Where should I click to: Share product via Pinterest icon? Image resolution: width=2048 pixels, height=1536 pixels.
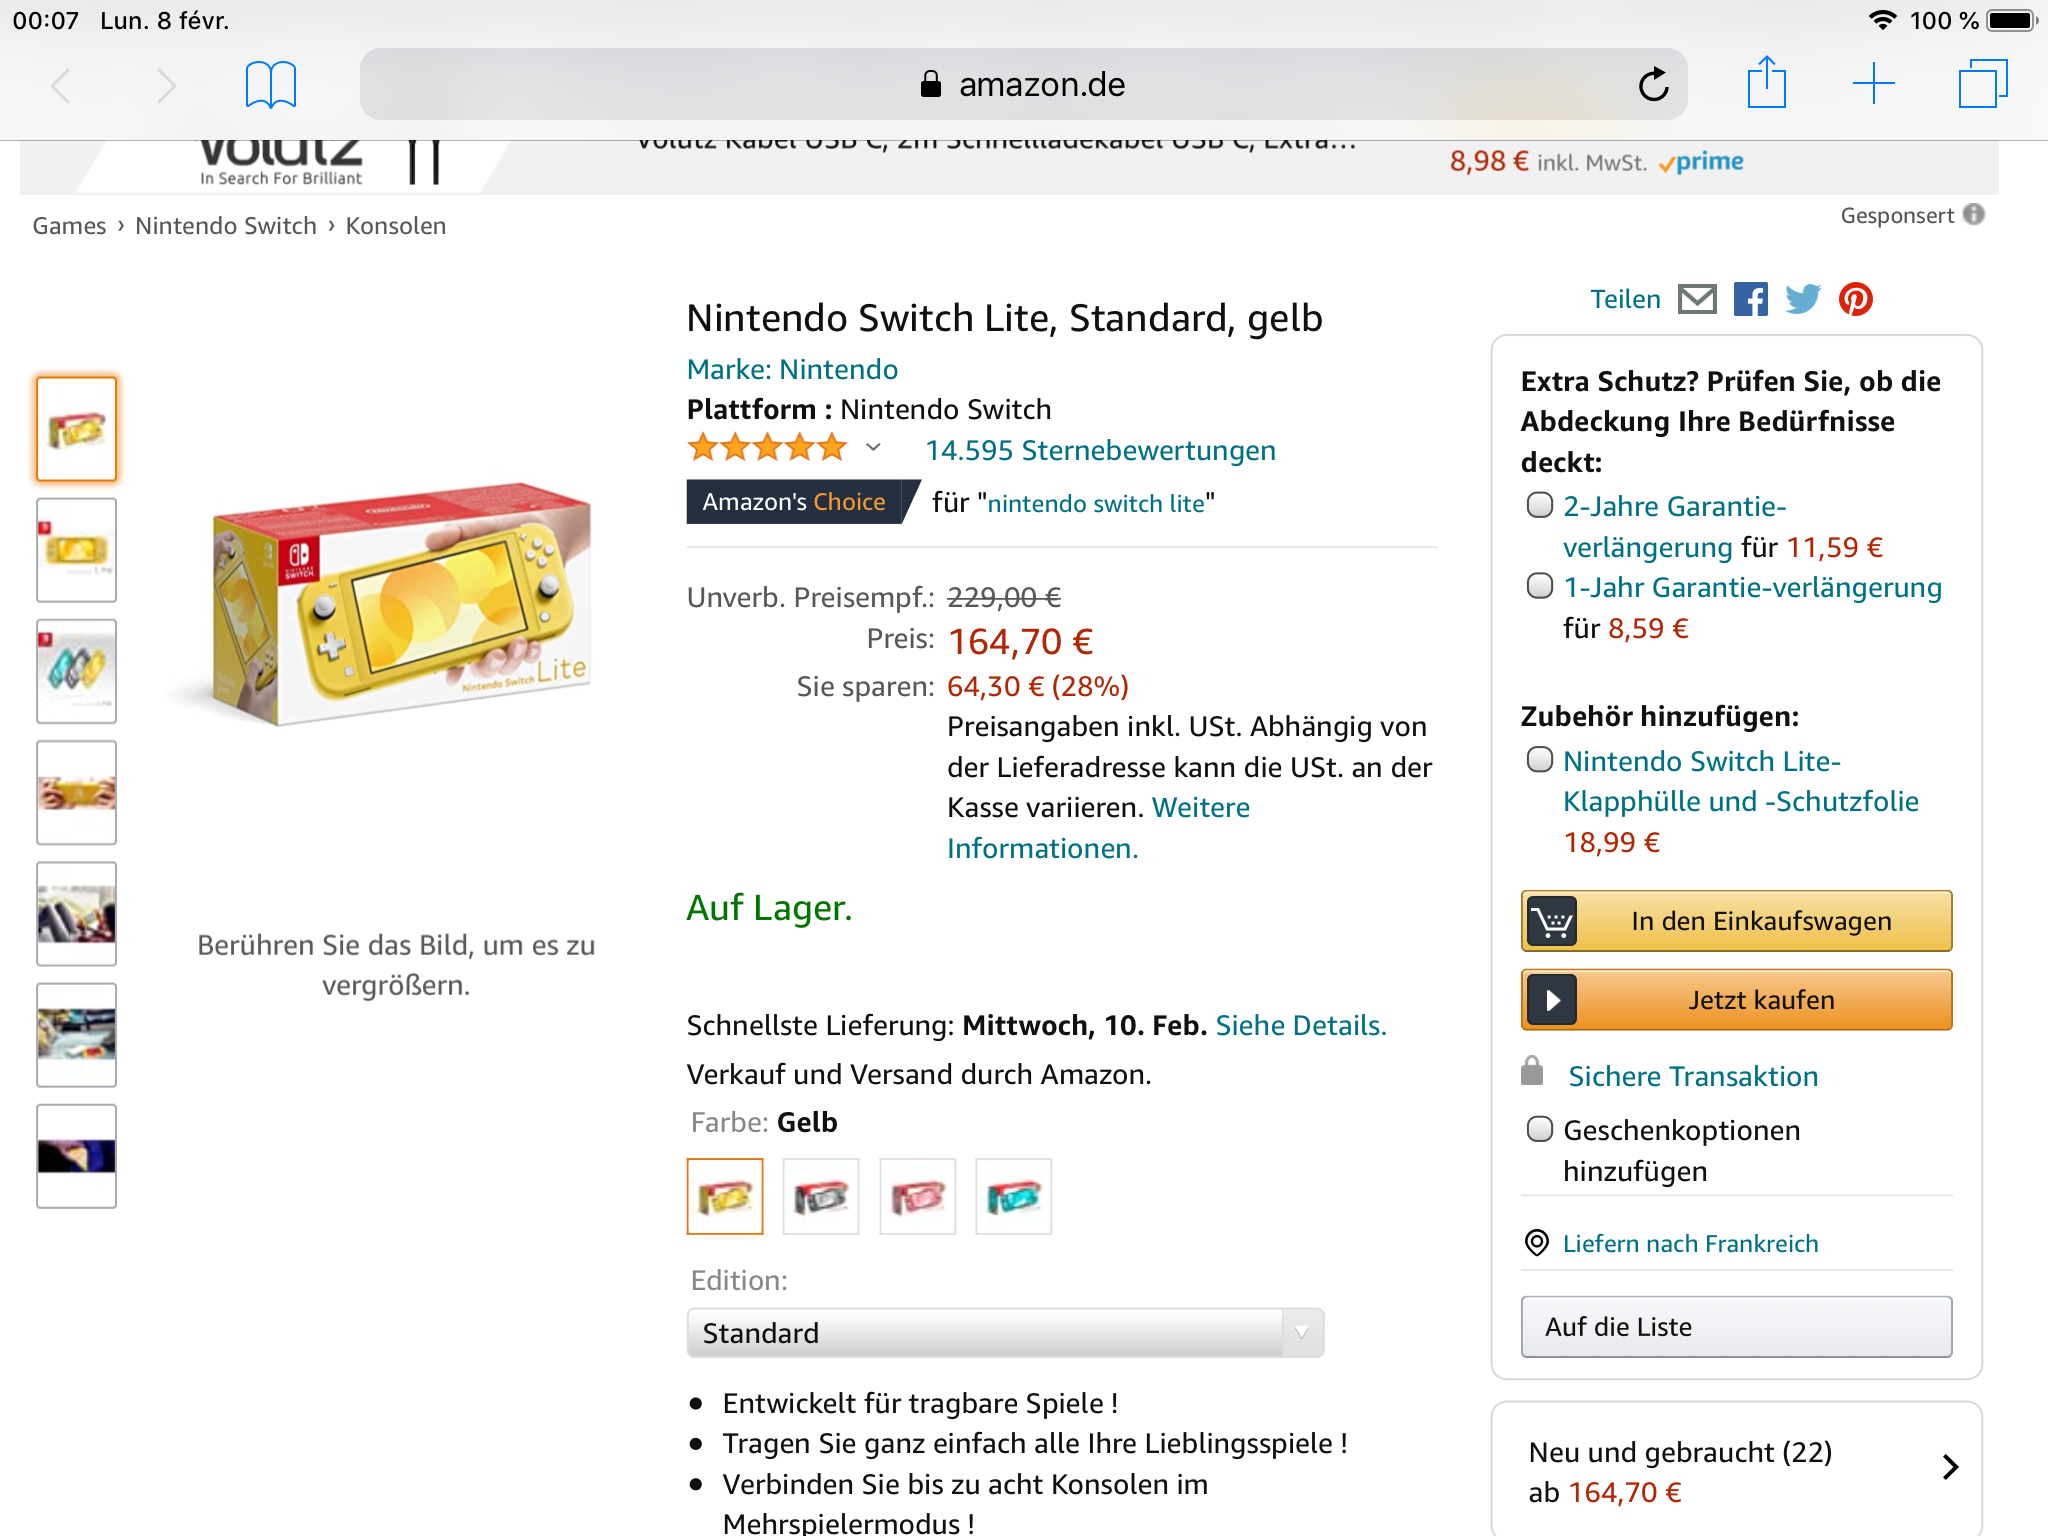tap(1856, 299)
